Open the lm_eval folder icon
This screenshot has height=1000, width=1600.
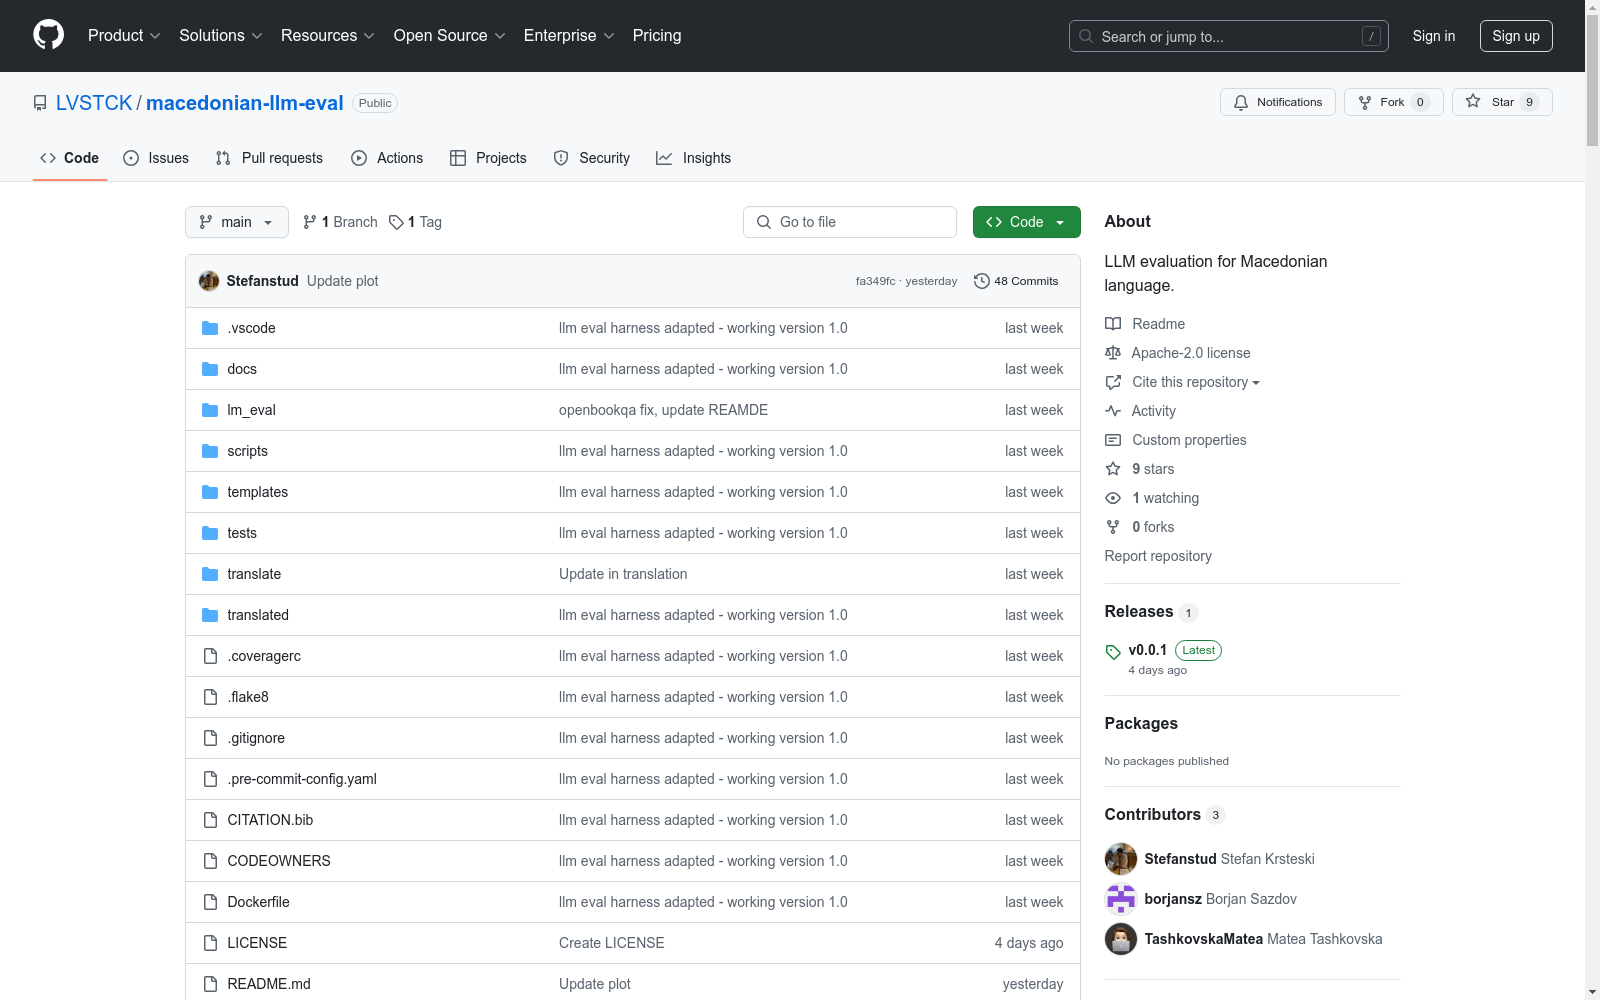(x=210, y=410)
